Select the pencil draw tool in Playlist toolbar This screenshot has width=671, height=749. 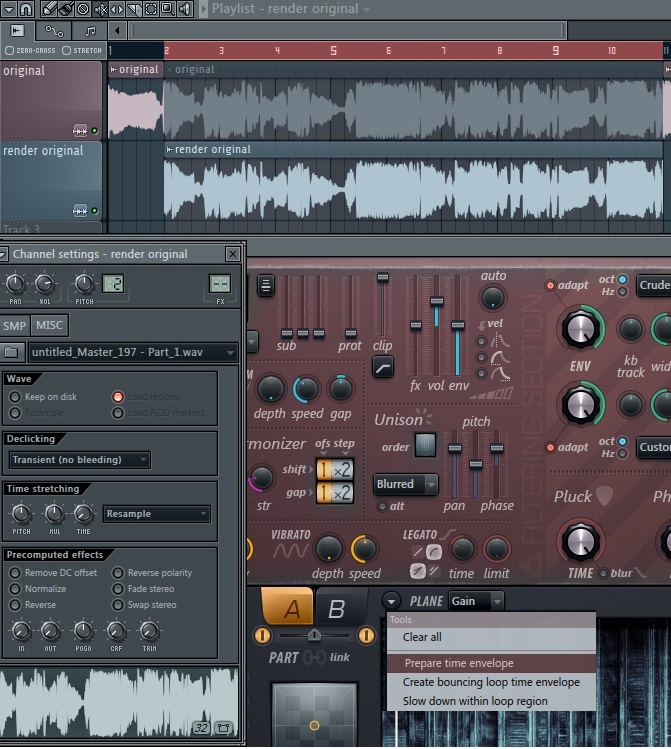(47, 9)
